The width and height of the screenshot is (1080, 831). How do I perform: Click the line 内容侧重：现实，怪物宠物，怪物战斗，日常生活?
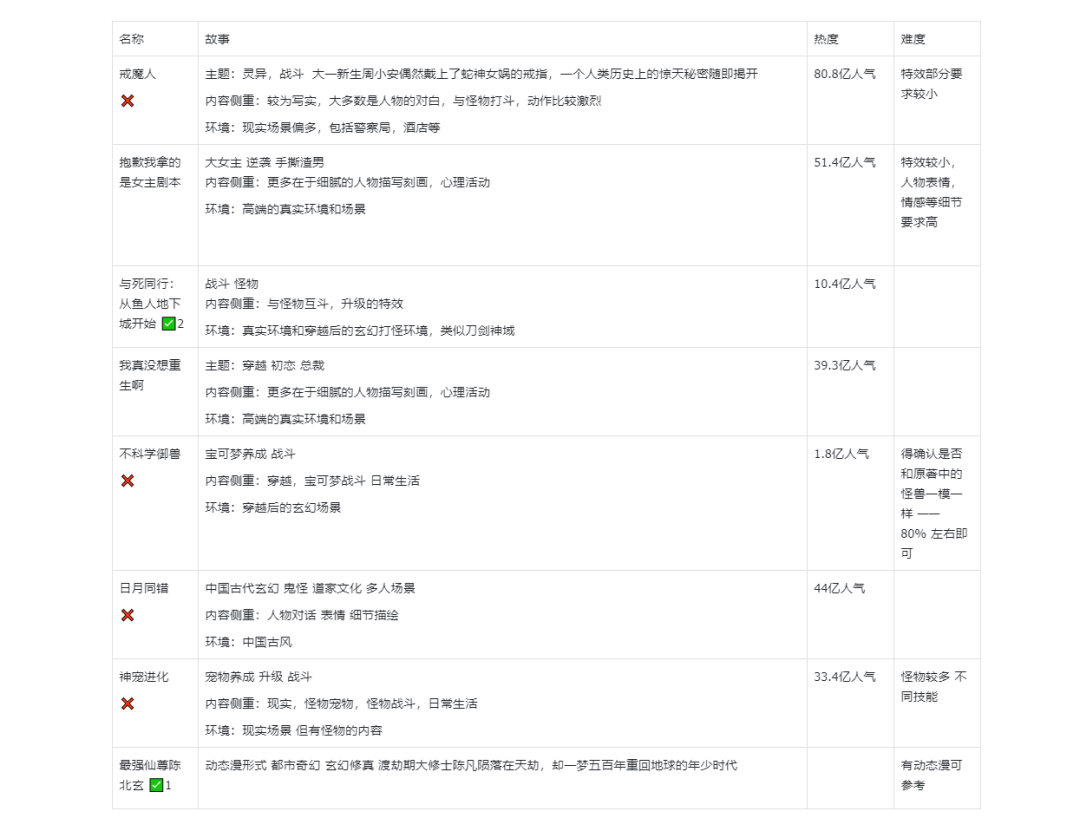pos(341,704)
